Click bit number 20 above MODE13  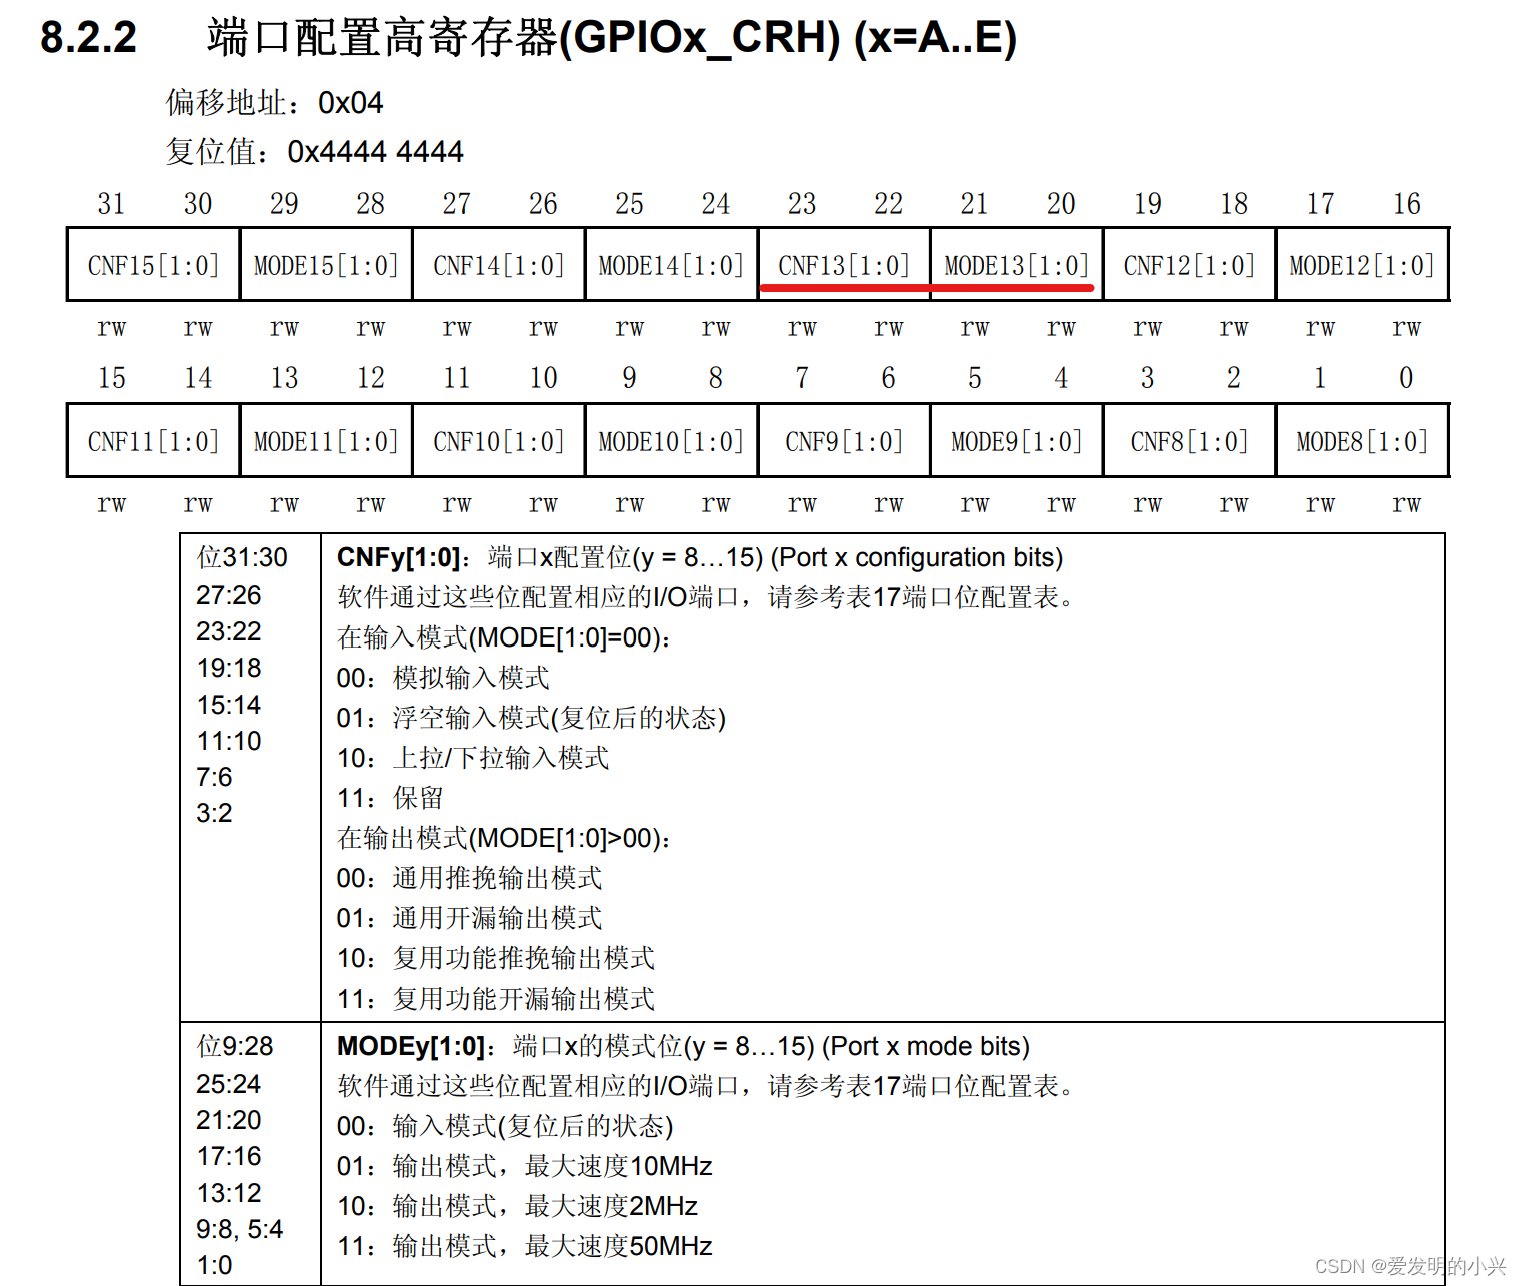pos(1061,204)
